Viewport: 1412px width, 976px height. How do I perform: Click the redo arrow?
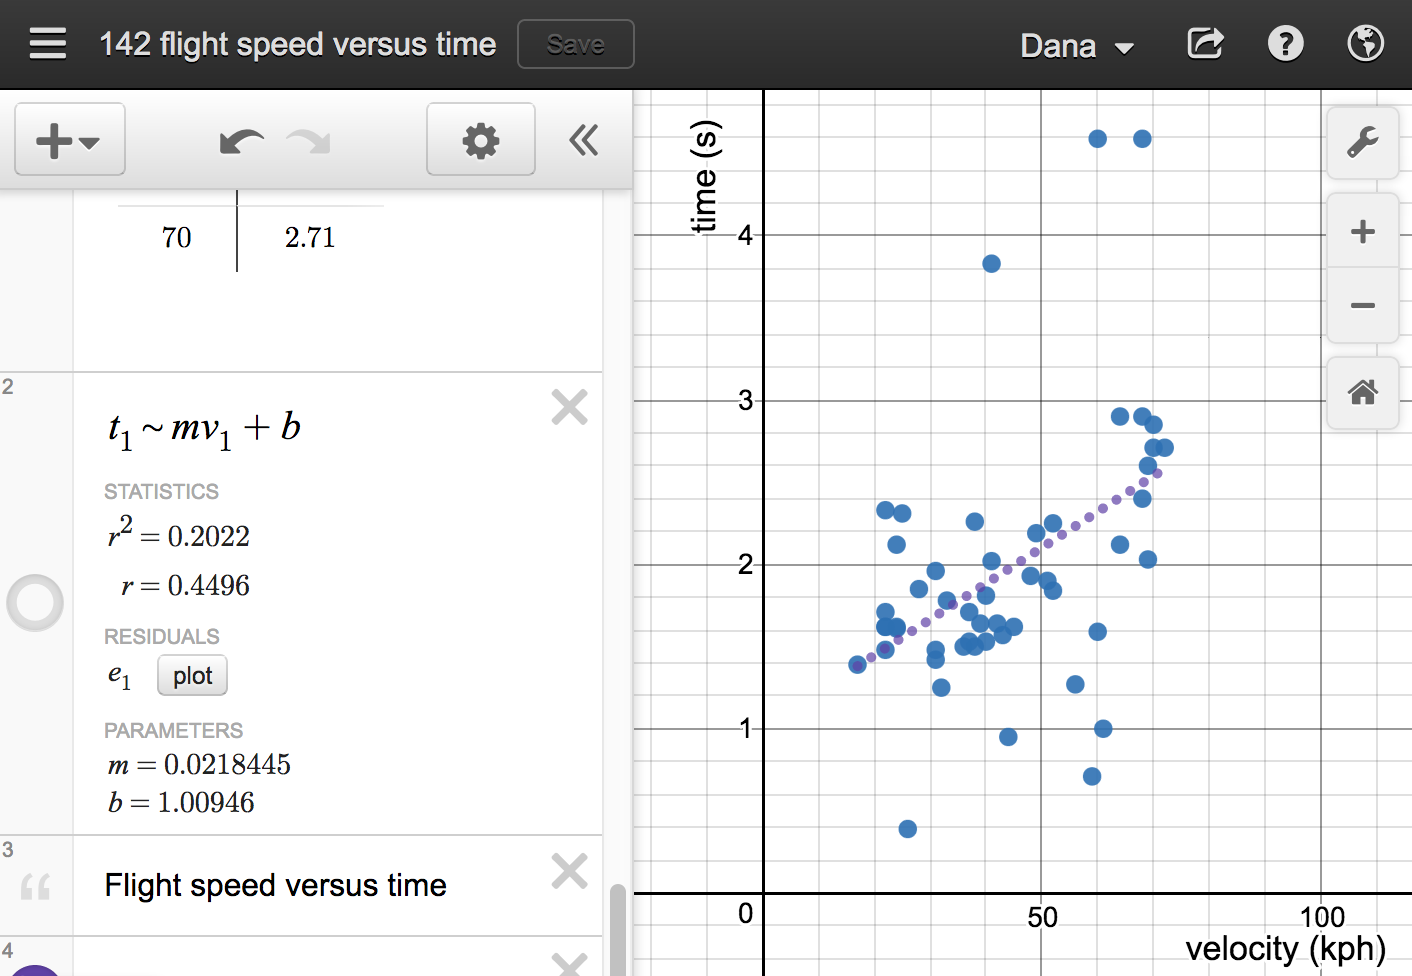[x=309, y=141]
